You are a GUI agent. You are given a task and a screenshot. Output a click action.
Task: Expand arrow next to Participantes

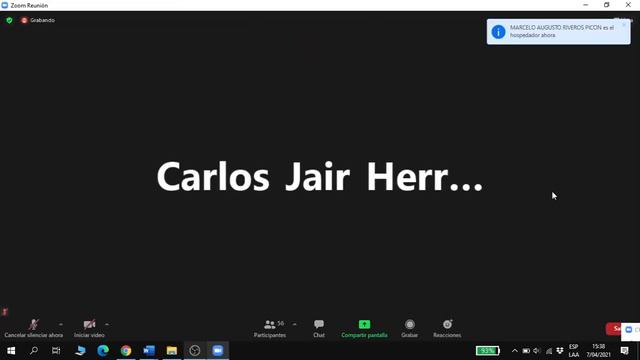coord(294,324)
